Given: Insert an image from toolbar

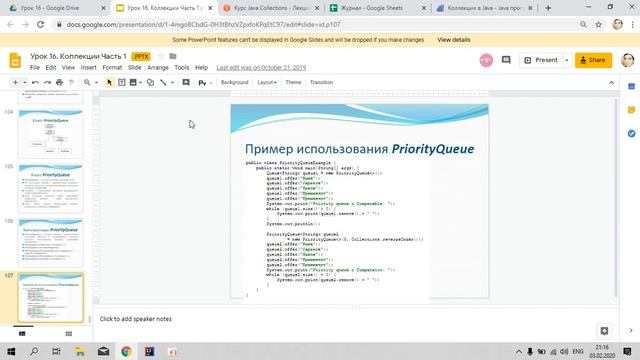Looking at the screenshot, I should click(133, 82).
